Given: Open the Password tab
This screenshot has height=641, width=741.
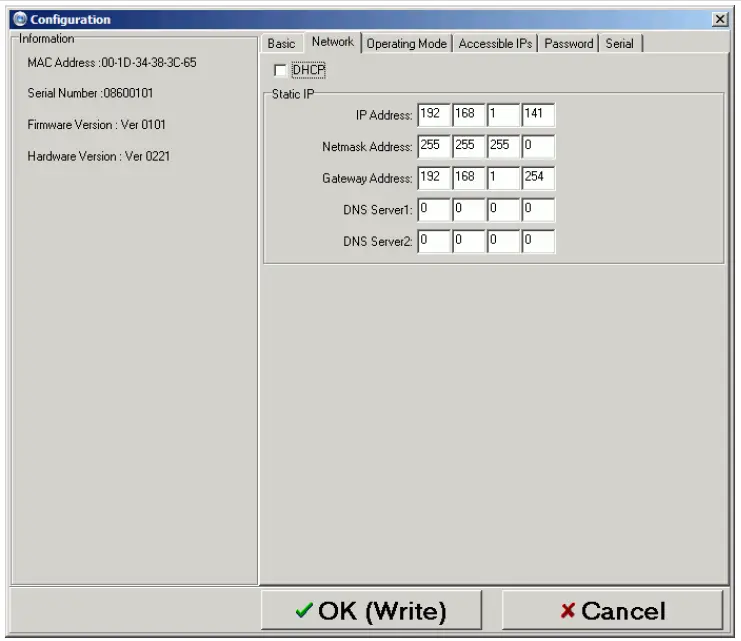Looking at the screenshot, I should tap(569, 43).
